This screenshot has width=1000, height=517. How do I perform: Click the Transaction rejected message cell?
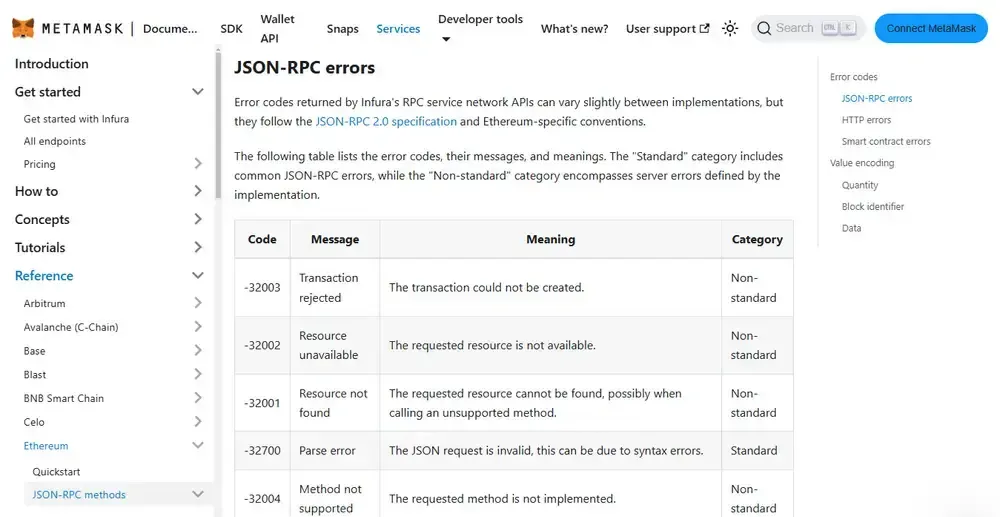point(335,288)
